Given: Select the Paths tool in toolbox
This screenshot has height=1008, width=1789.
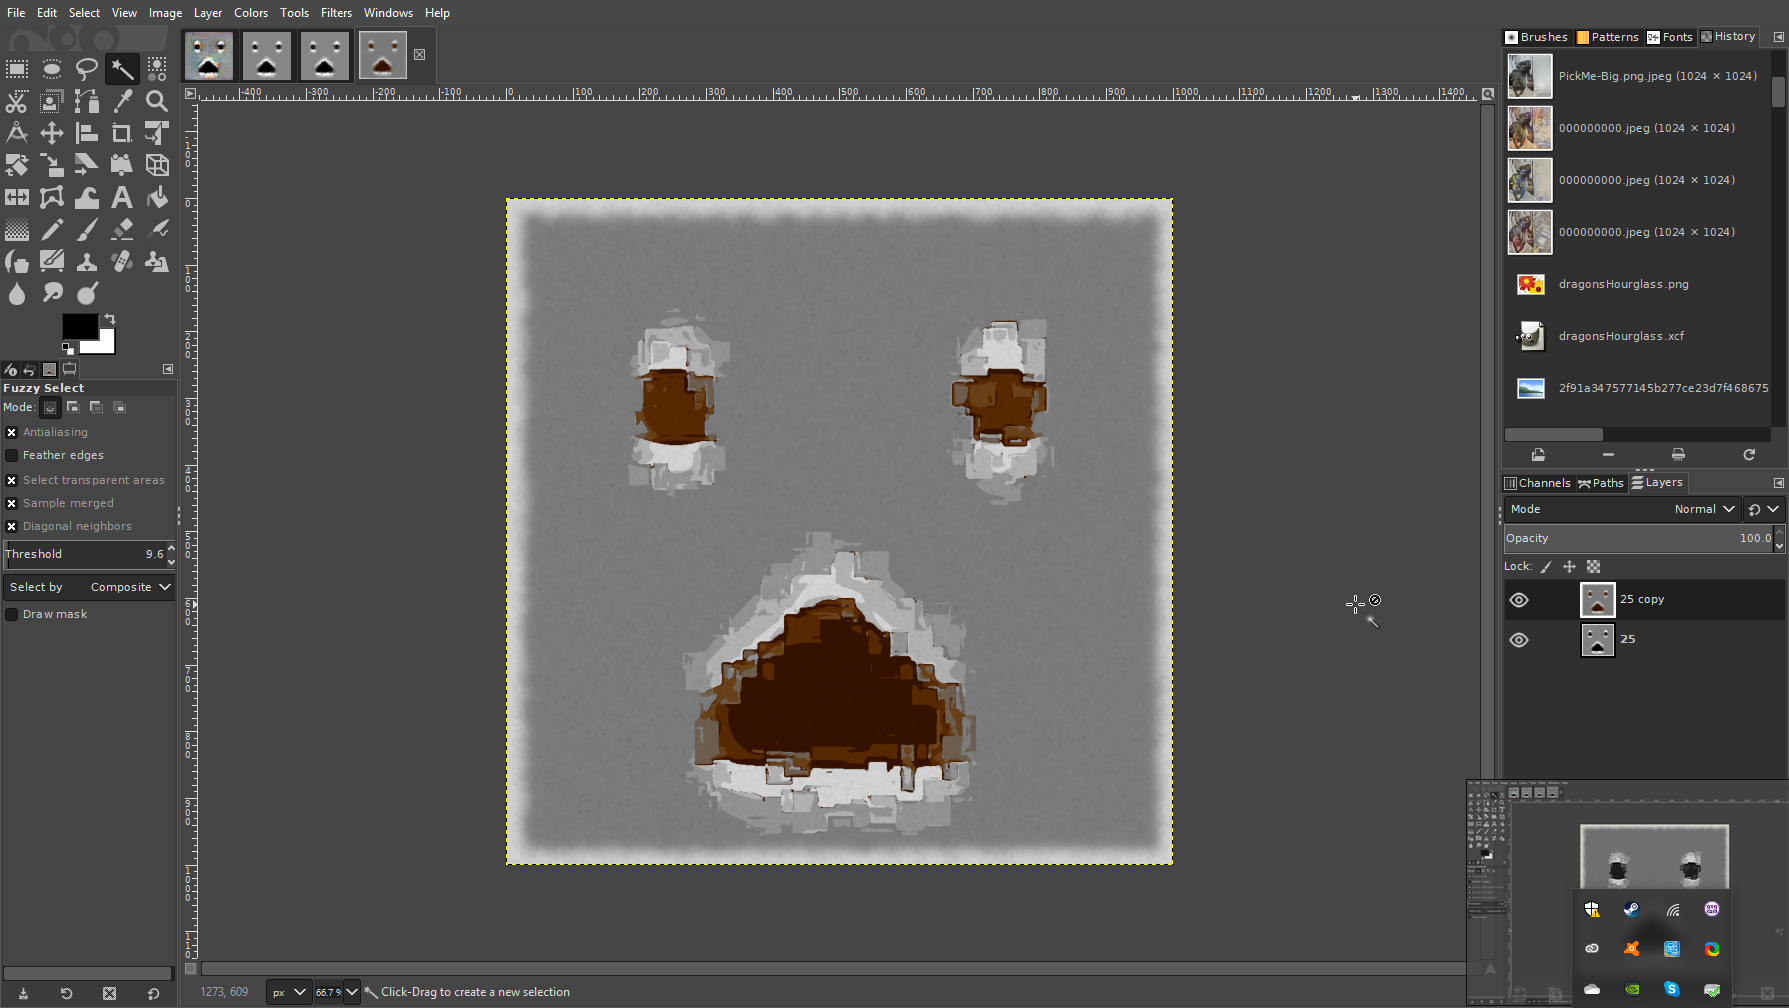Looking at the screenshot, I should 87,101.
